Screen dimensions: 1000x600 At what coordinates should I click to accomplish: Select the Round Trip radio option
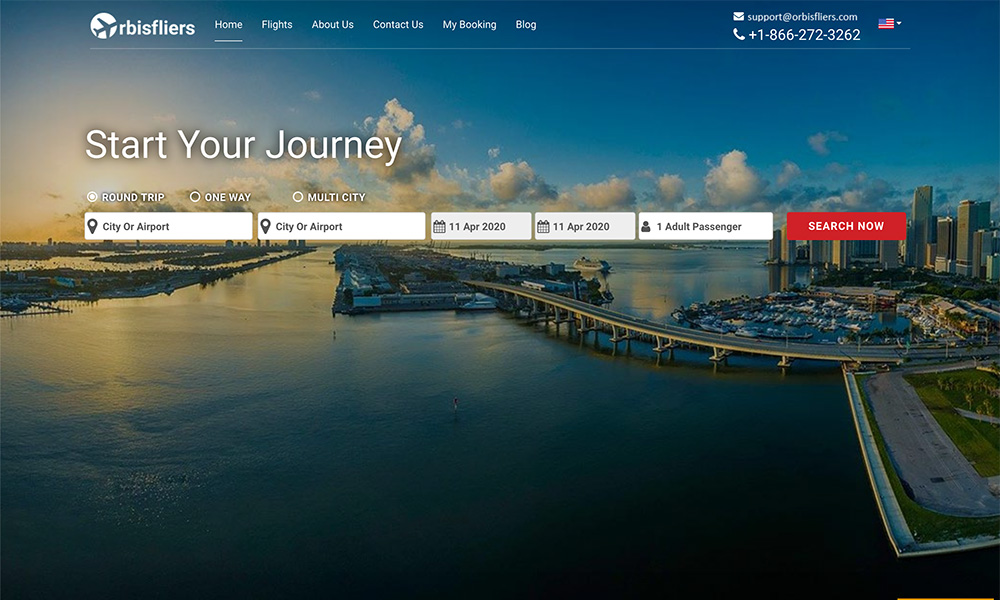click(x=93, y=197)
